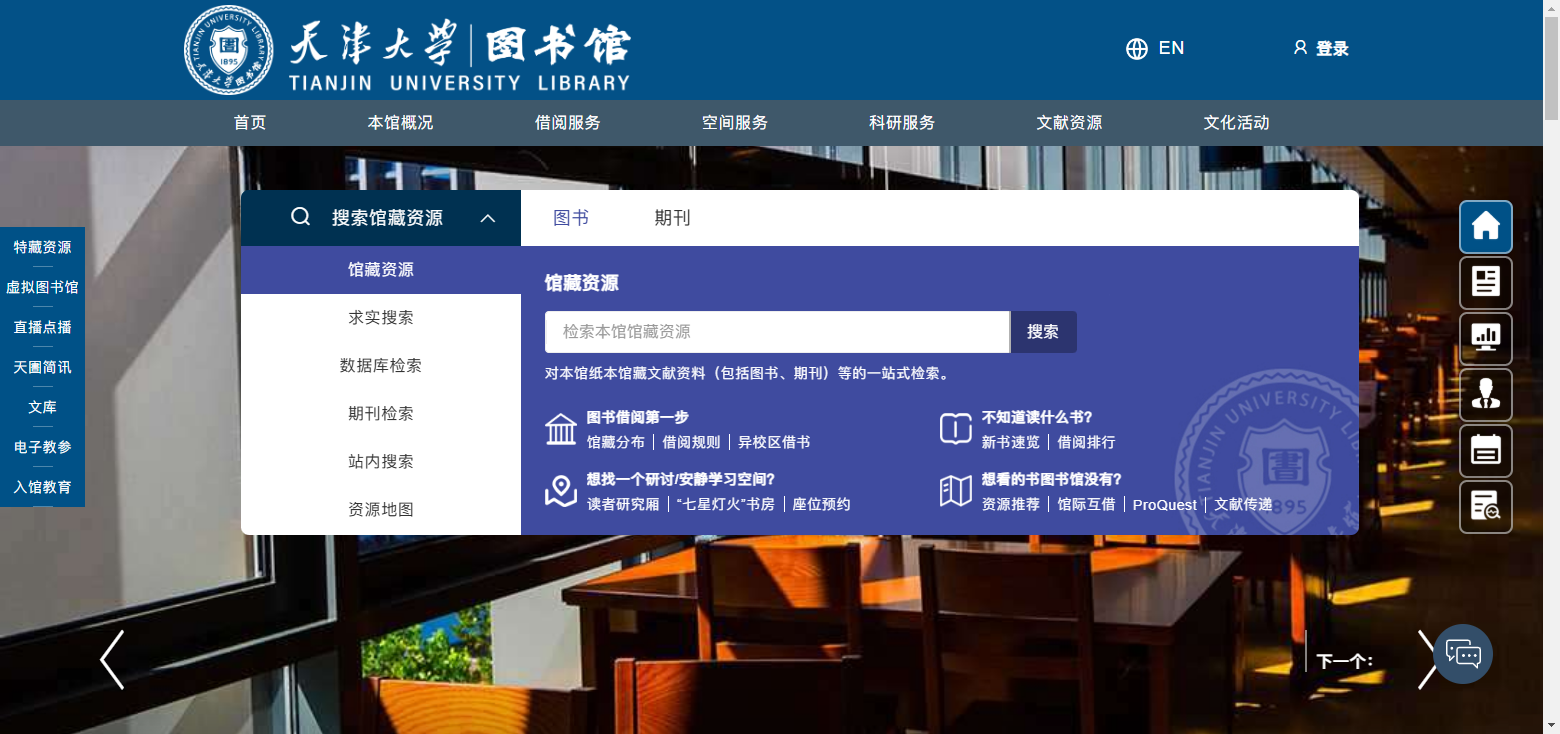Open the 文献资源 menu item

click(1069, 122)
